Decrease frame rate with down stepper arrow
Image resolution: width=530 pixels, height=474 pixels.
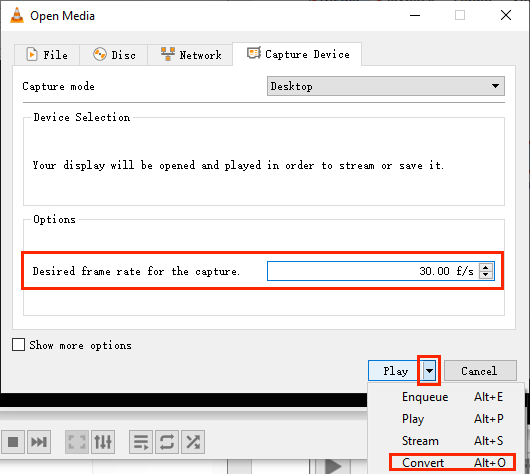(486, 275)
